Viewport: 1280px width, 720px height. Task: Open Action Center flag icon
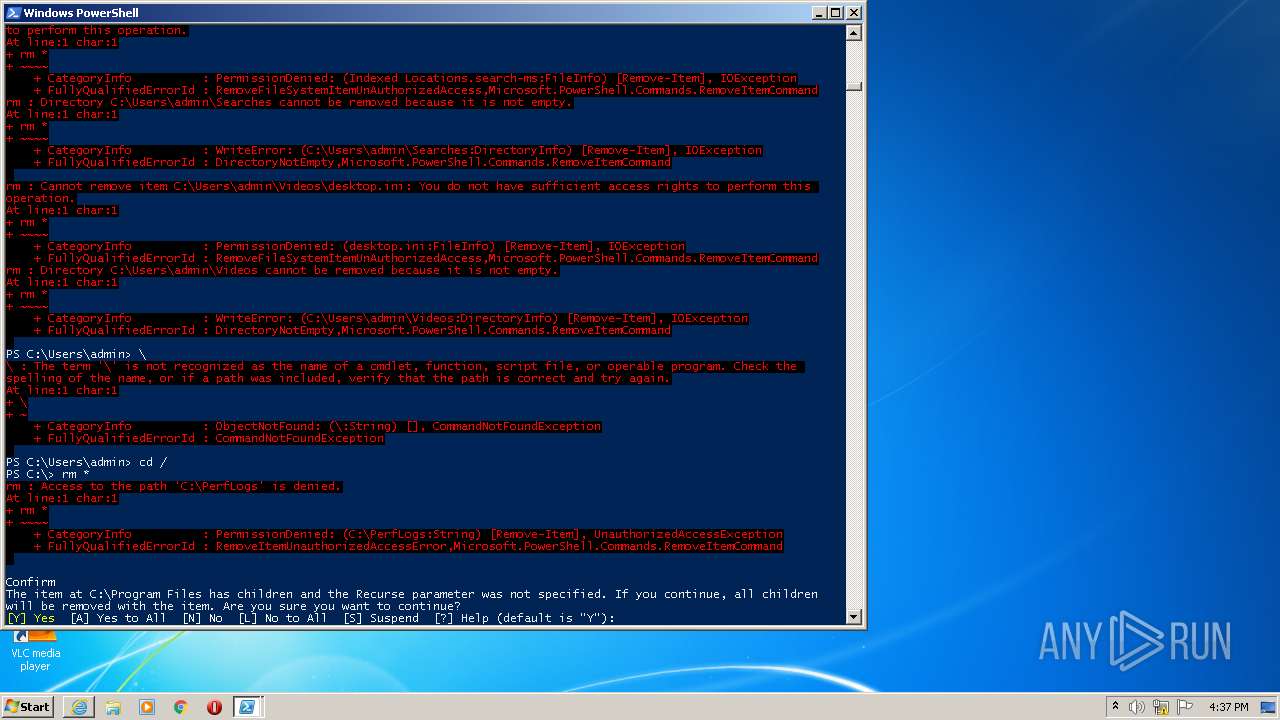[x=1184, y=707]
